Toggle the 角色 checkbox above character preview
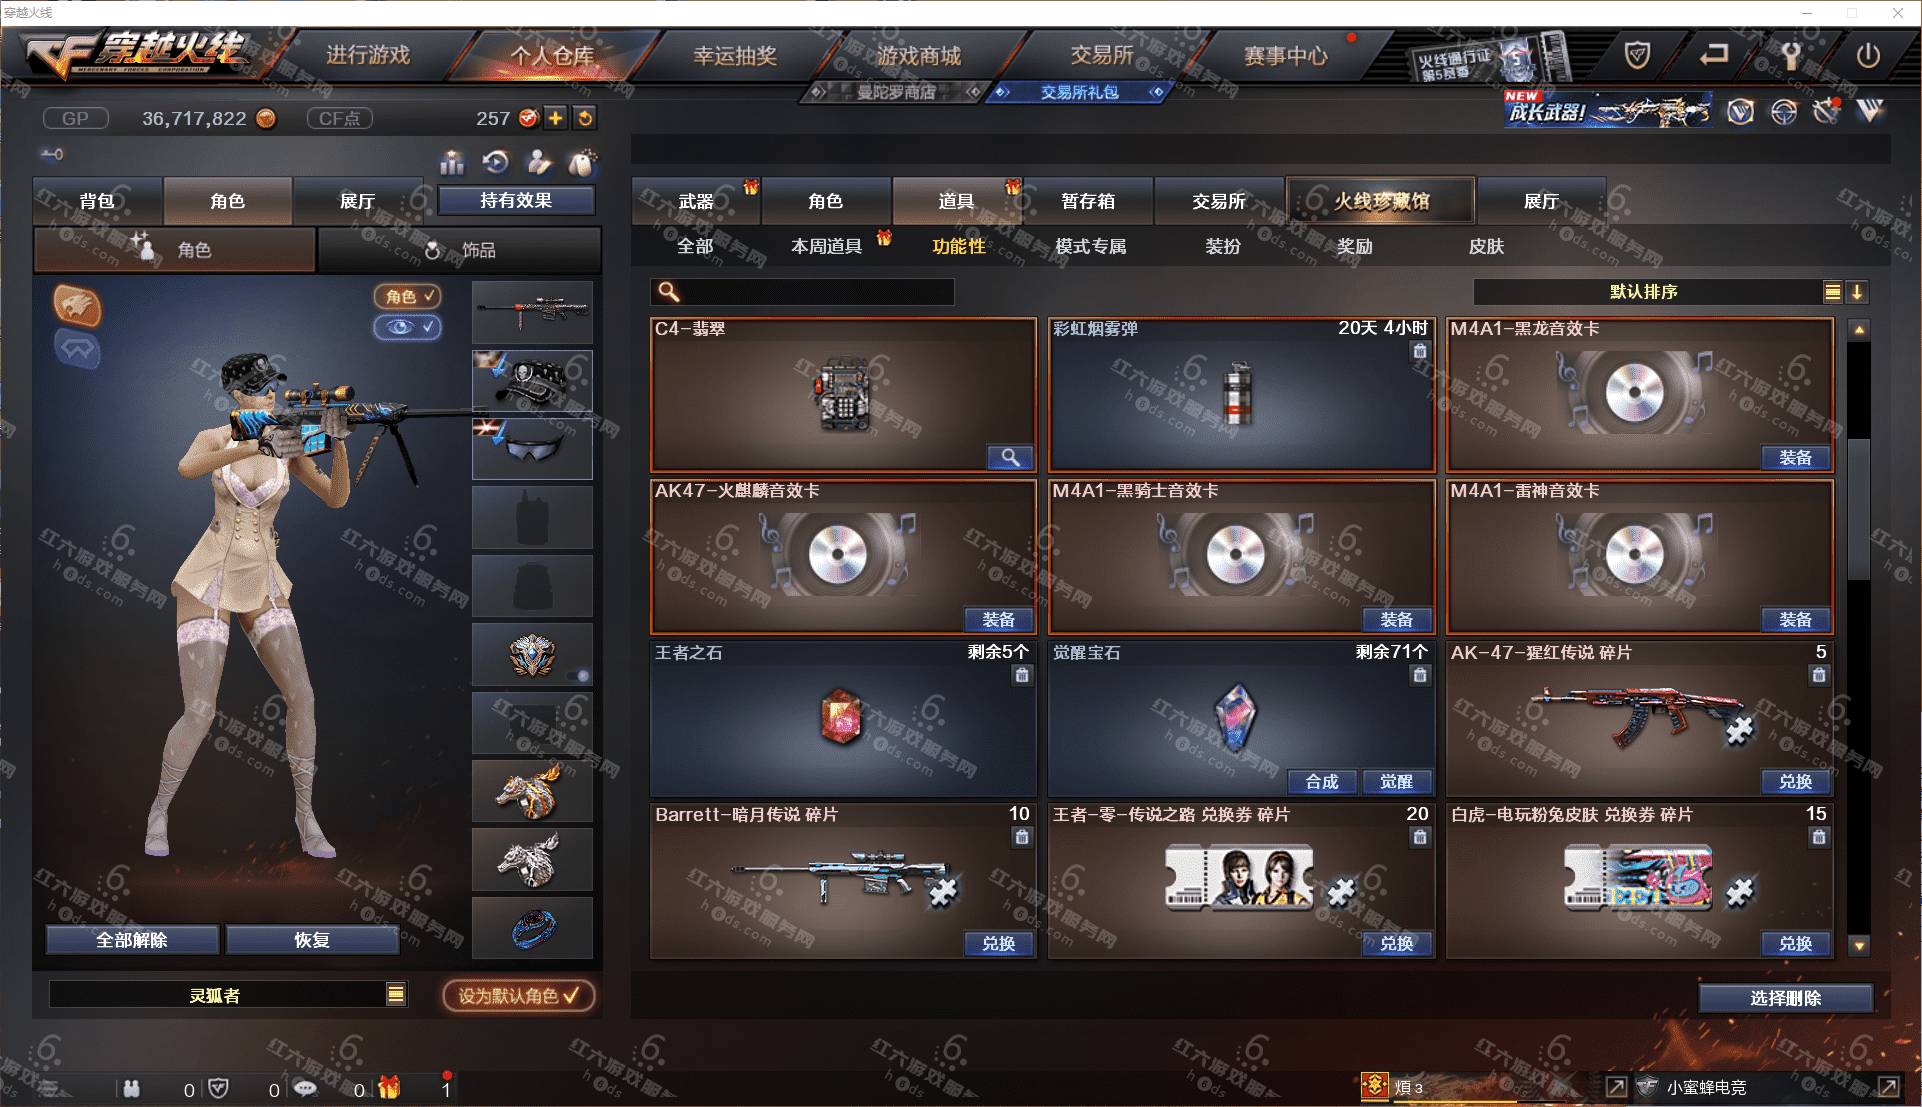The width and height of the screenshot is (1922, 1107). point(407,296)
